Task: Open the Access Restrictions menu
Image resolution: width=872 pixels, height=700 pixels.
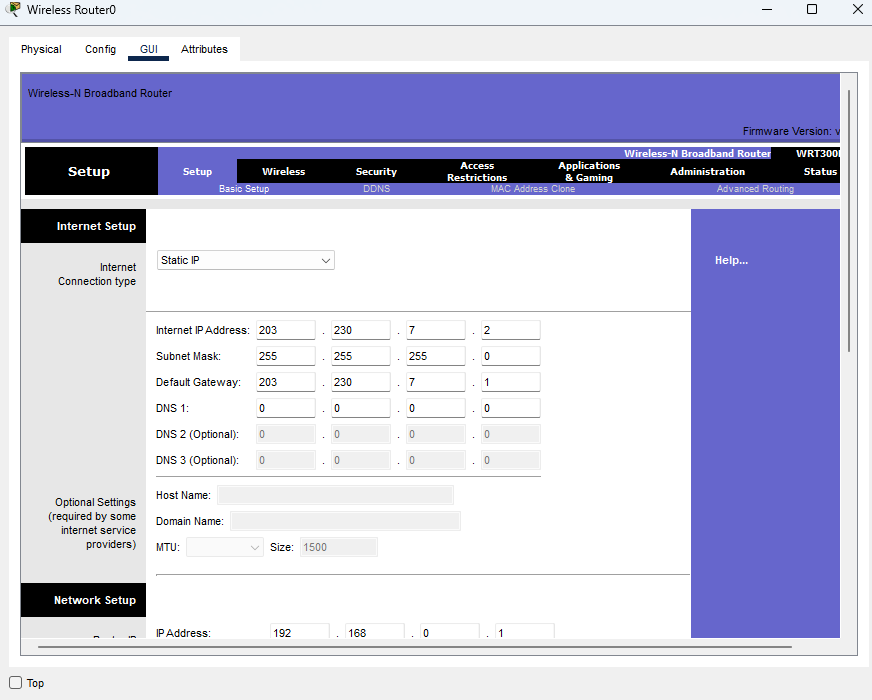Action: [477, 171]
